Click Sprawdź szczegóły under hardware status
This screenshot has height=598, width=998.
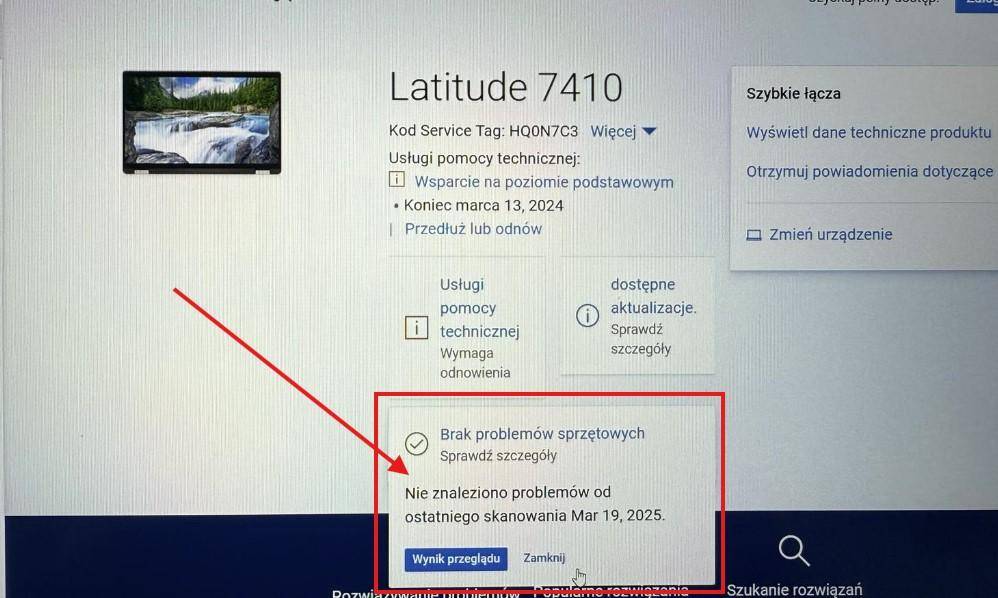[498, 456]
